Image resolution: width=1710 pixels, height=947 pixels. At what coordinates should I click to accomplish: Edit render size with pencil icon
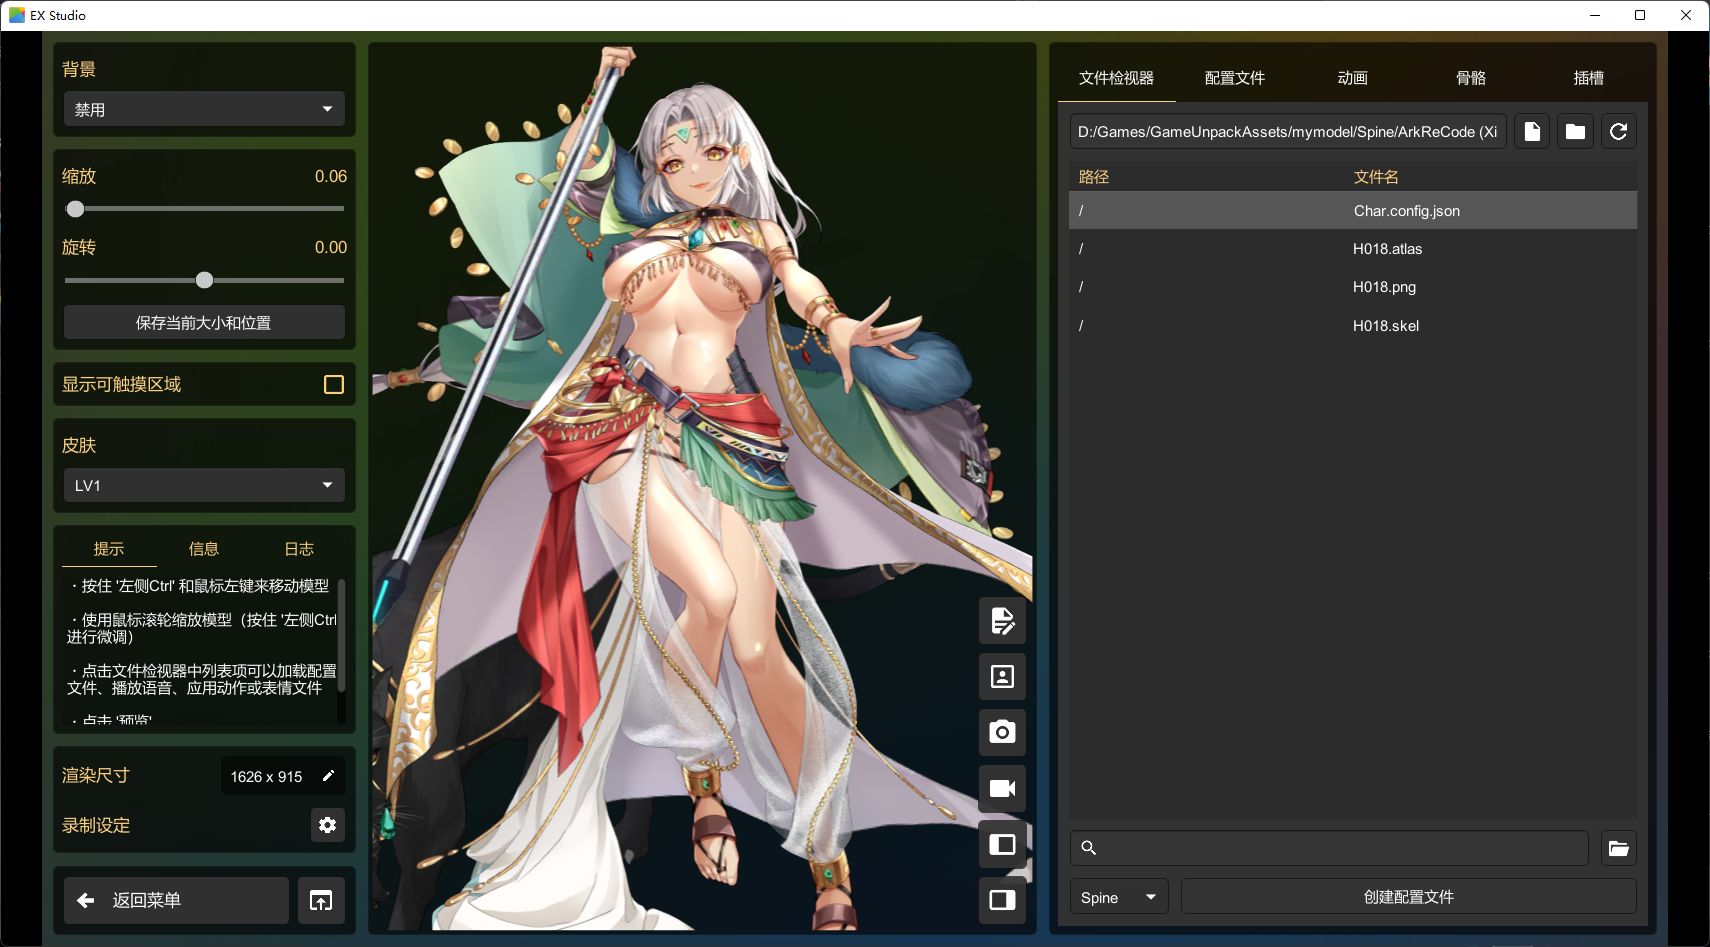tap(328, 776)
